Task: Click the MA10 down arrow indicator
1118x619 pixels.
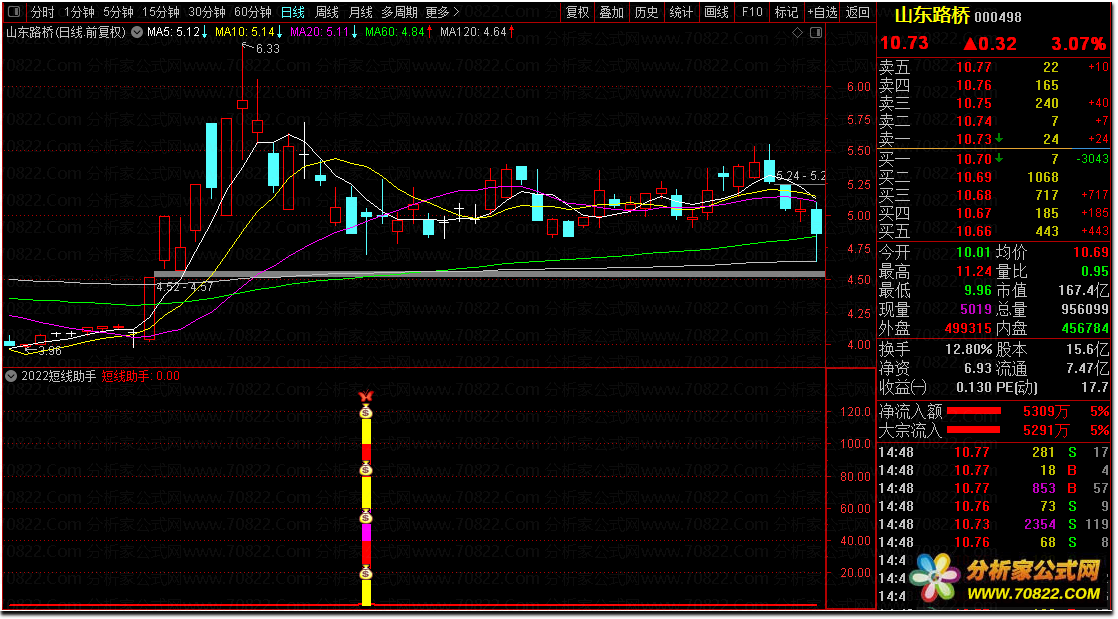Action: coord(280,32)
